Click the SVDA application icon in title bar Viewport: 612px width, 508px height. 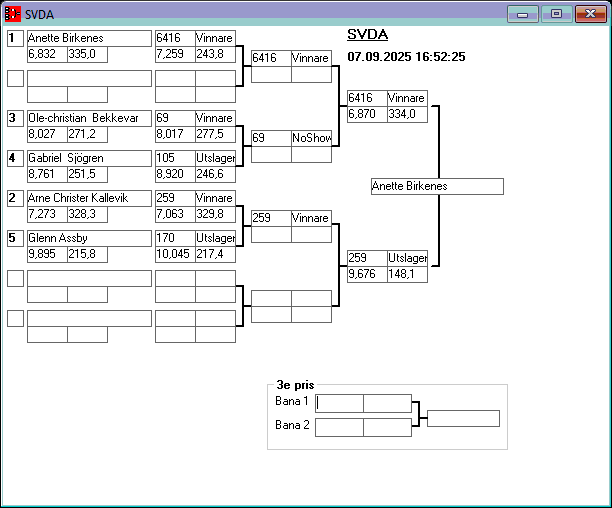(x=13, y=14)
